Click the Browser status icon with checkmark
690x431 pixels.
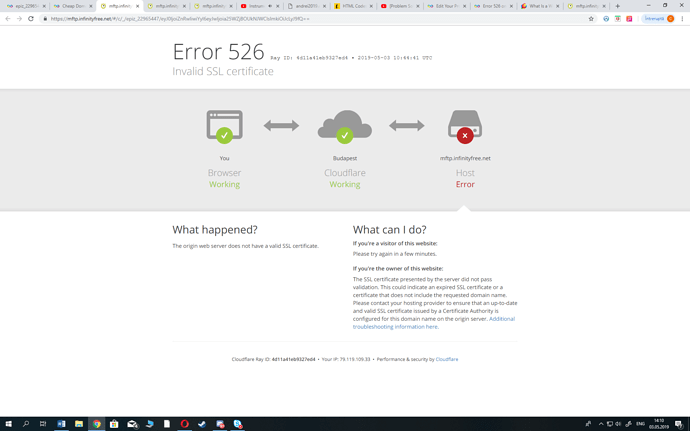pos(224,127)
